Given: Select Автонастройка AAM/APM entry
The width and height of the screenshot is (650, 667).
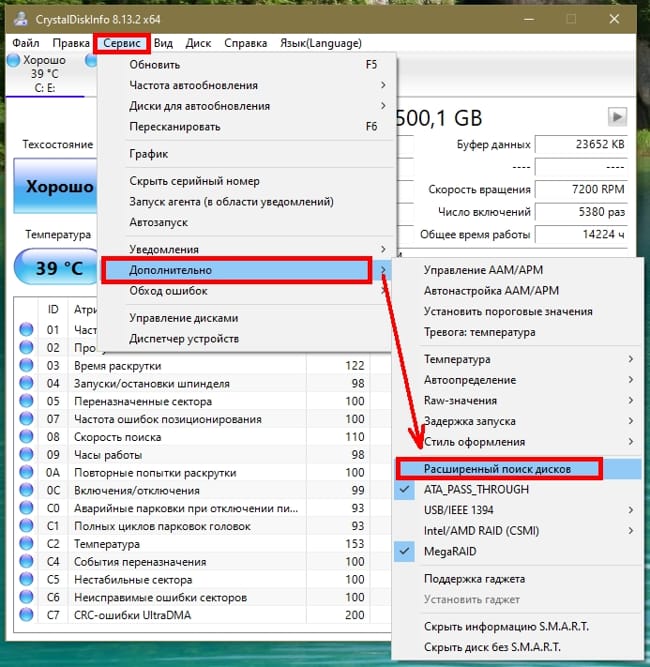Looking at the screenshot, I should click(x=517, y=291).
